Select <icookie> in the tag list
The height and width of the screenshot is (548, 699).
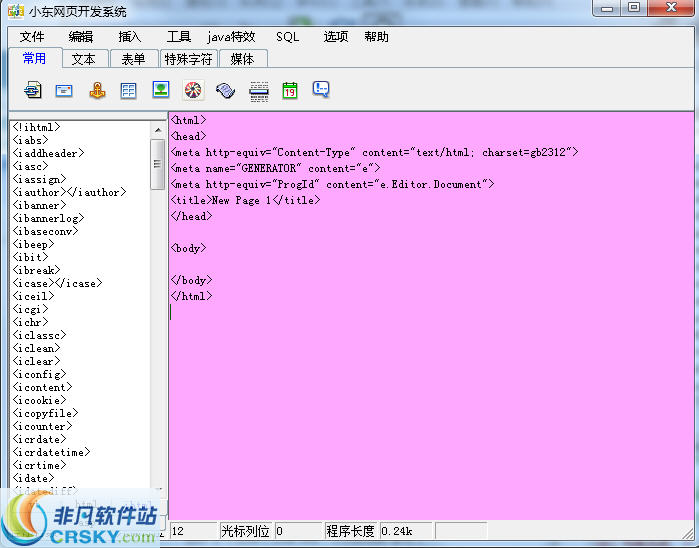coord(39,400)
